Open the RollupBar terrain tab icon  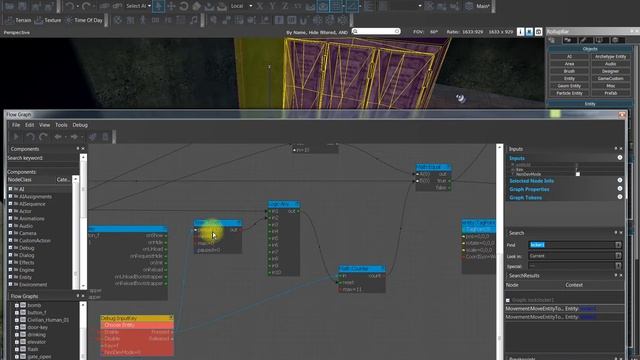pyautogui.click(x=569, y=40)
